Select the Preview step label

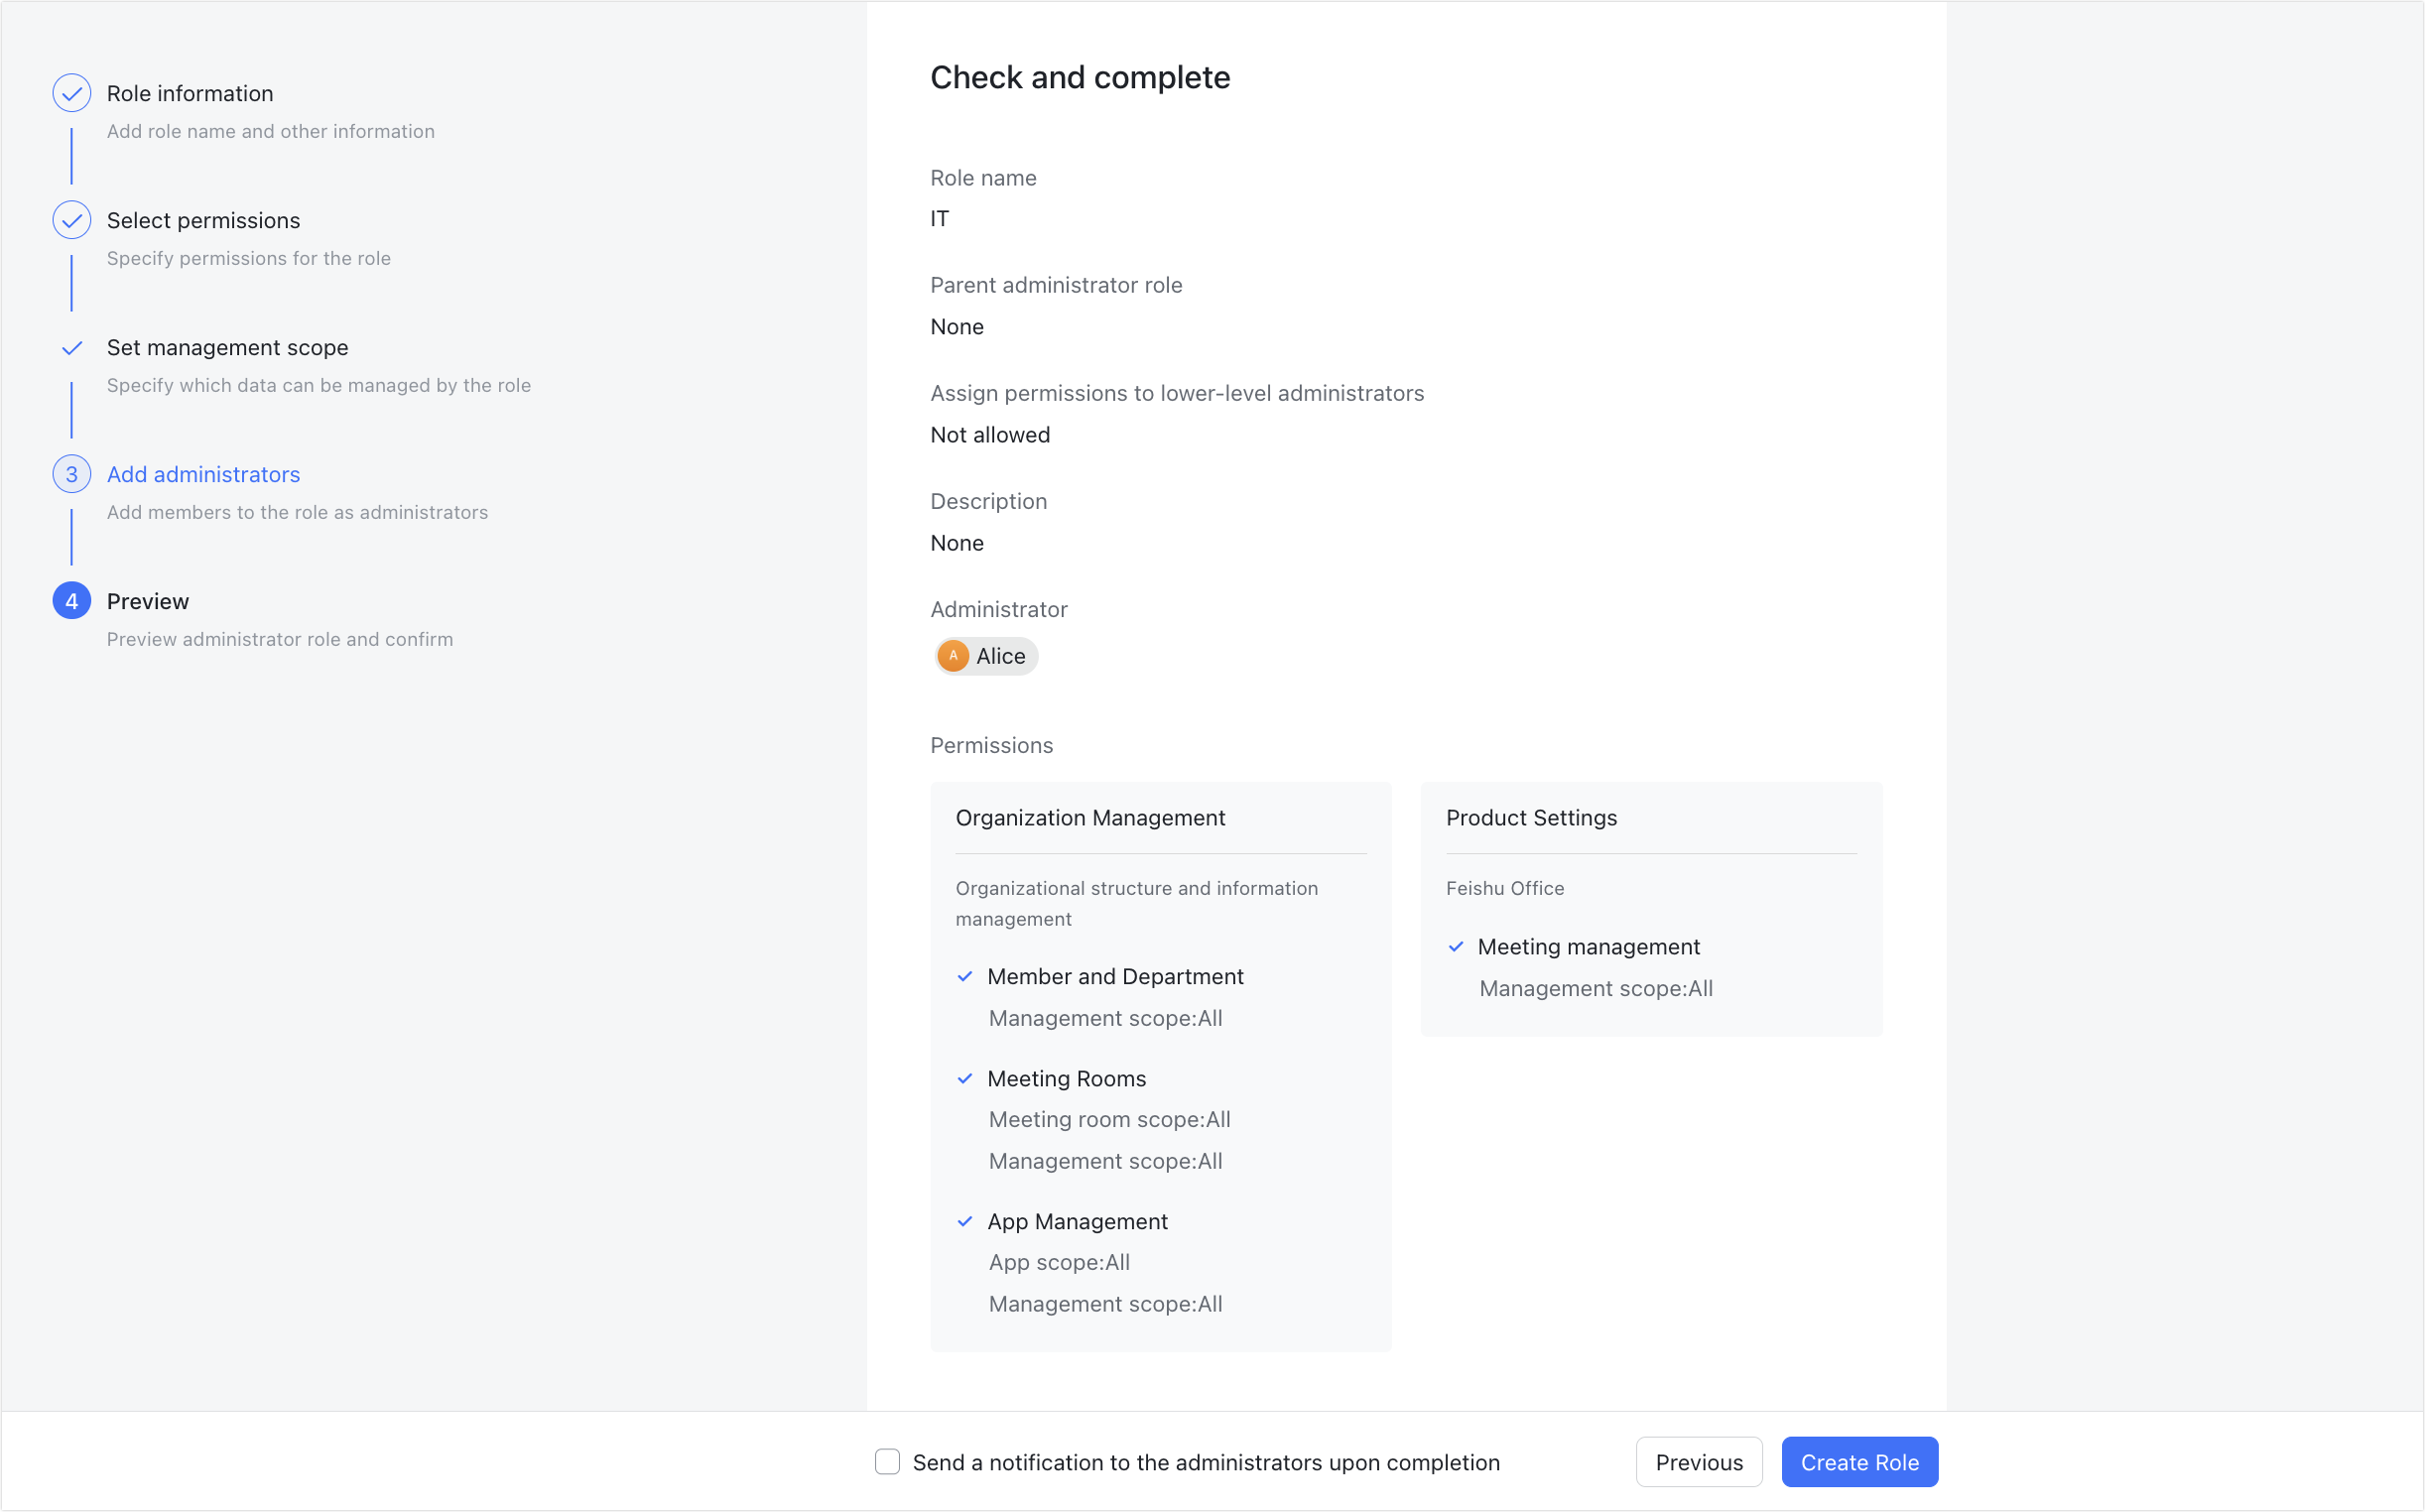coord(147,601)
